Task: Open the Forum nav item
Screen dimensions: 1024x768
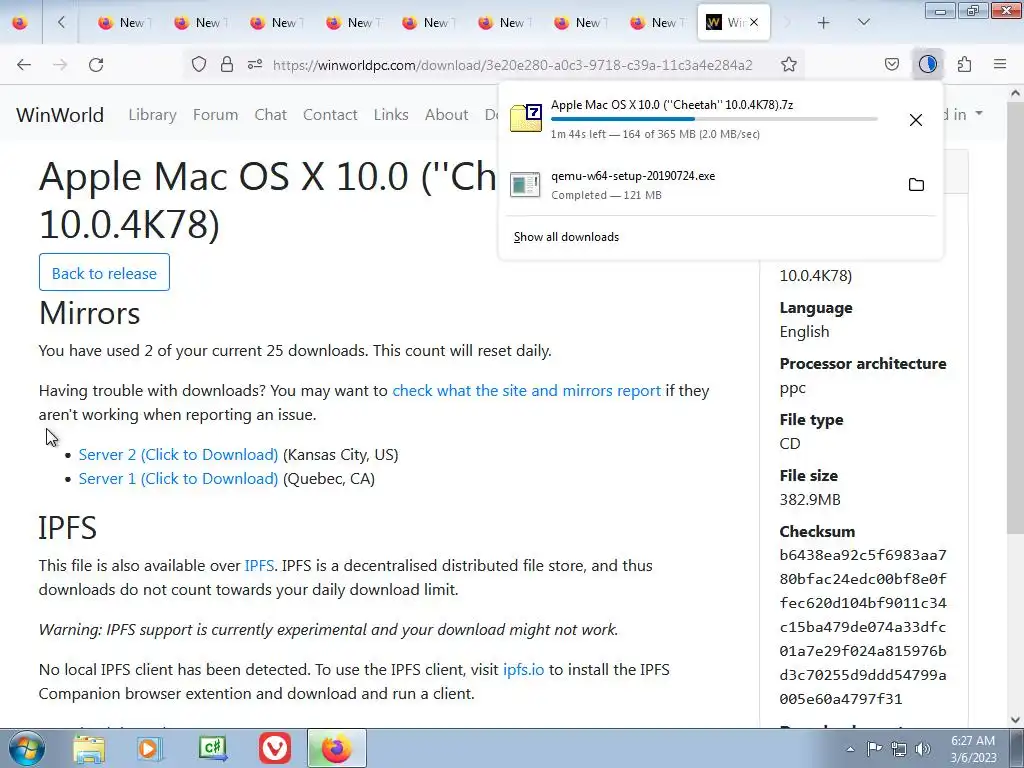Action: pos(216,115)
